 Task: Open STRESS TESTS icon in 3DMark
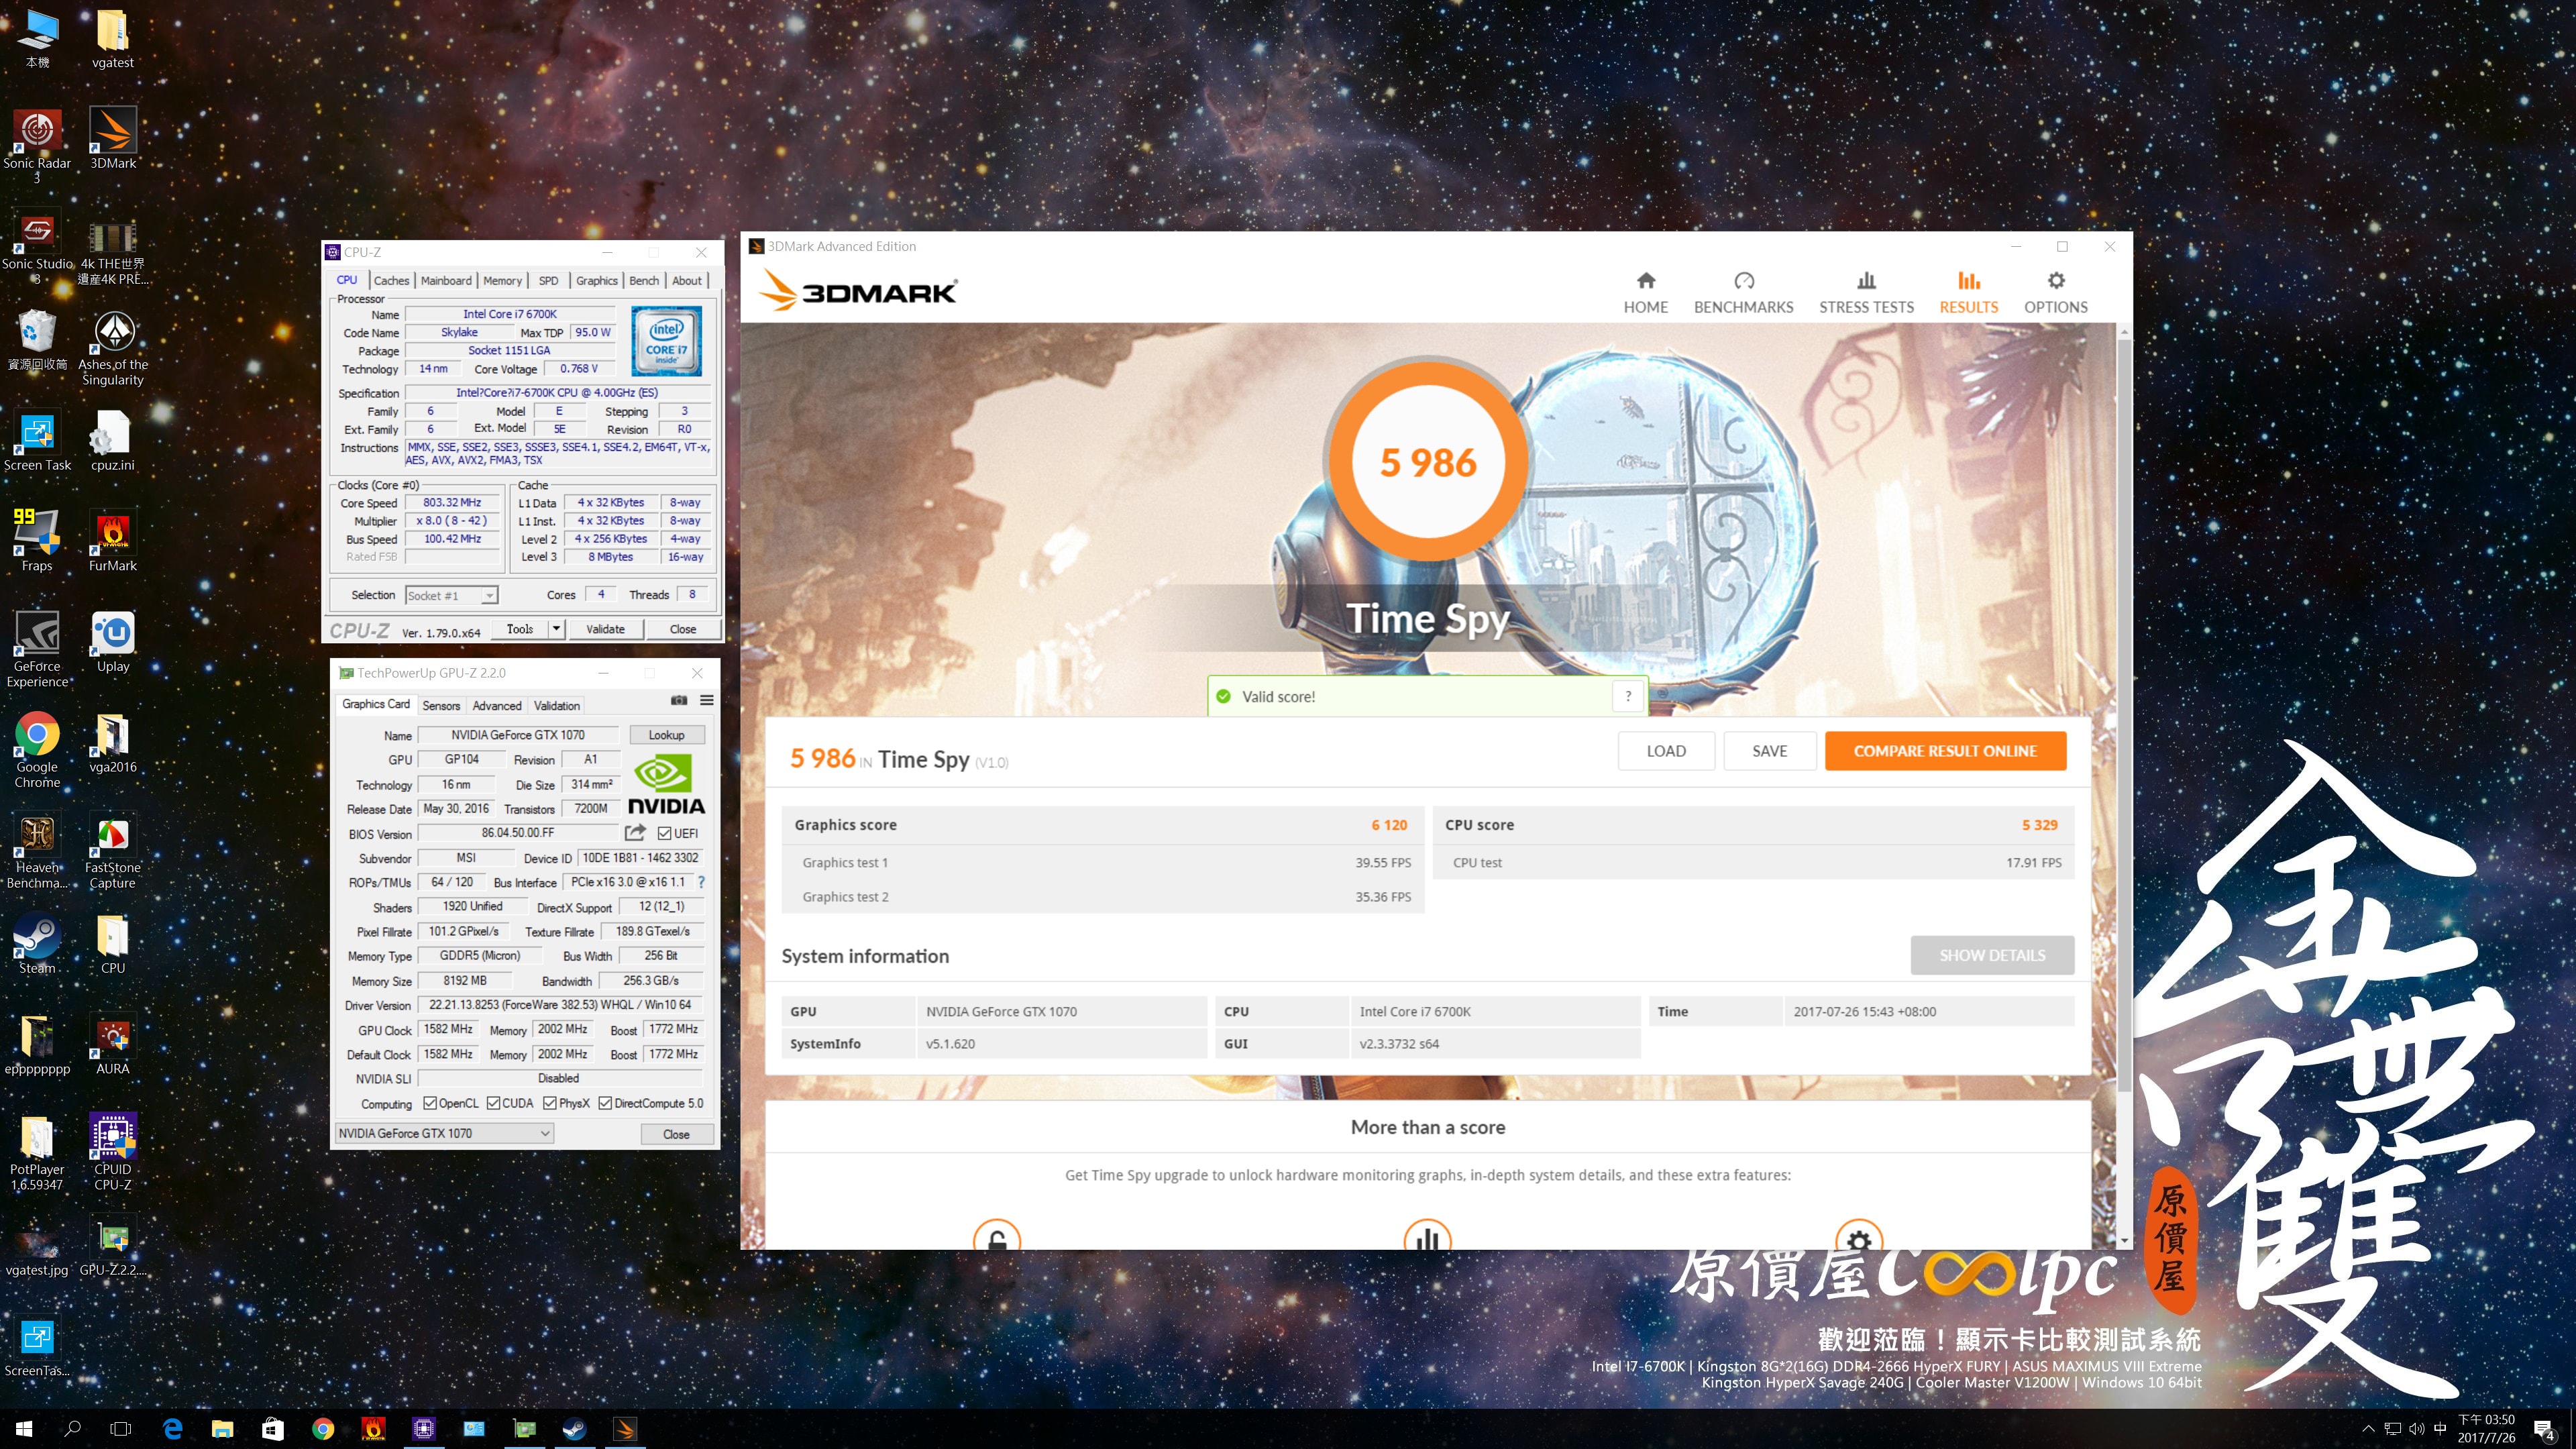(1866, 280)
